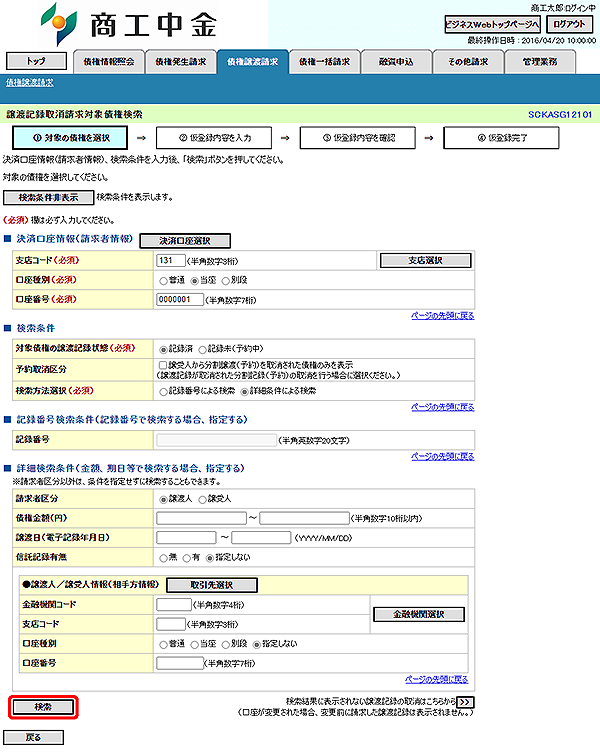Image resolution: width=600 pixels, height=753 pixels.
Task: Select 記録済 transfer record status
Action: point(163,350)
